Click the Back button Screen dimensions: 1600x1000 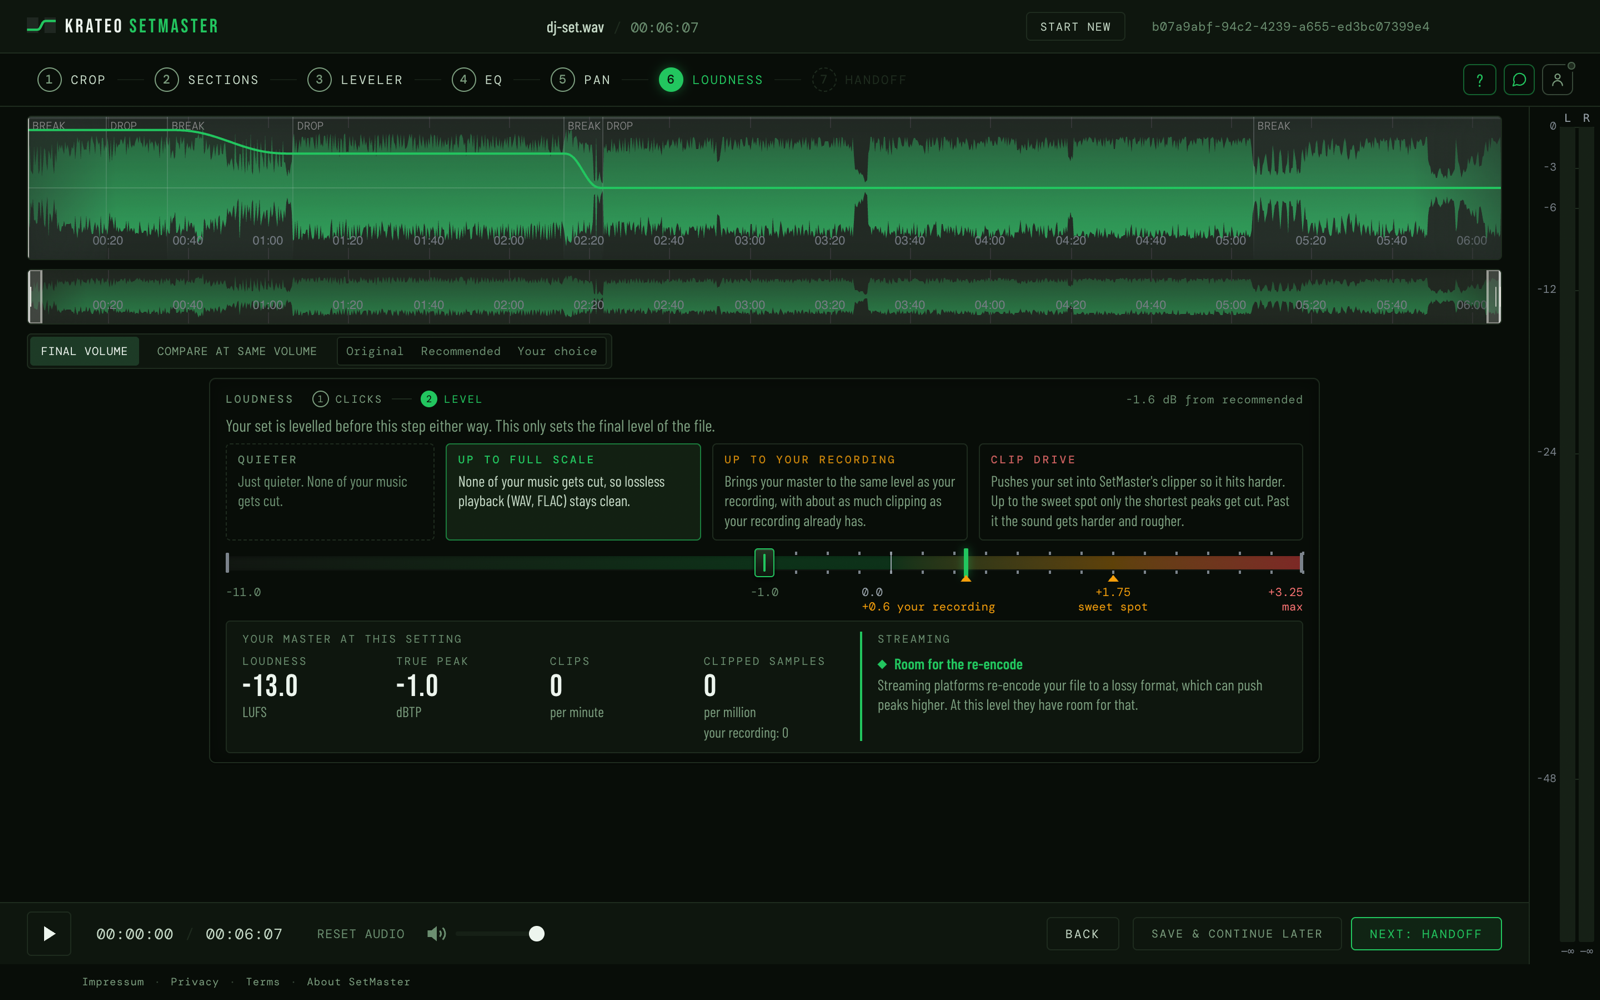pyautogui.click(x=1082, y=934)
